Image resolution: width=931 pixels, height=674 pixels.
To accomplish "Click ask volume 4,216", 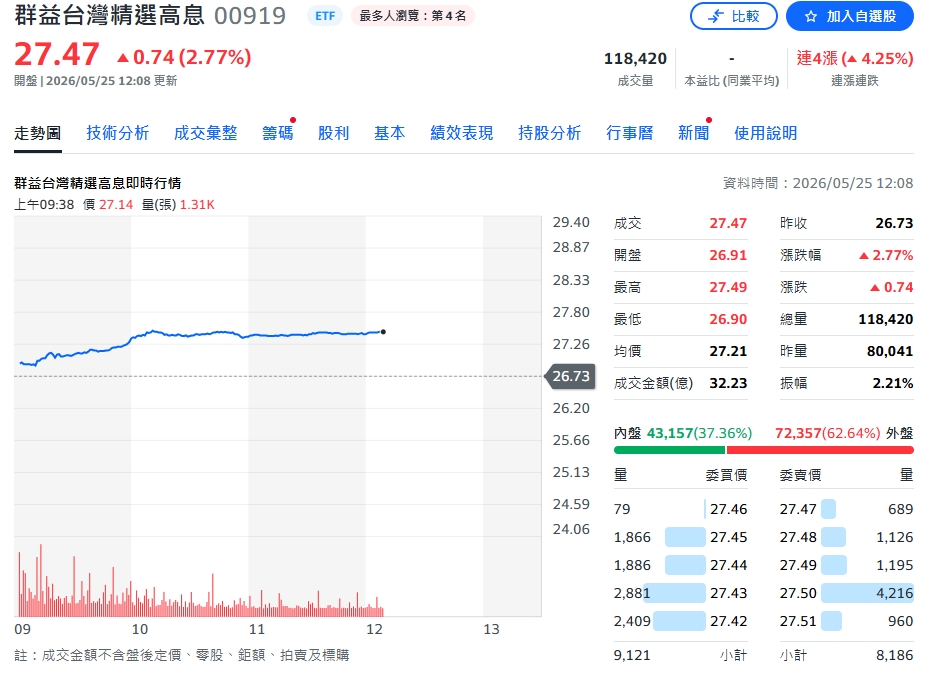I will 895,593.
